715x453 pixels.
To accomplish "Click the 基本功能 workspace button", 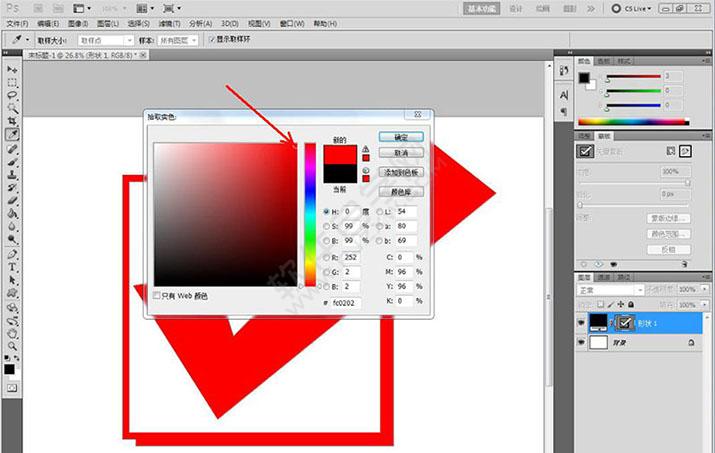I will pos(482,8).
